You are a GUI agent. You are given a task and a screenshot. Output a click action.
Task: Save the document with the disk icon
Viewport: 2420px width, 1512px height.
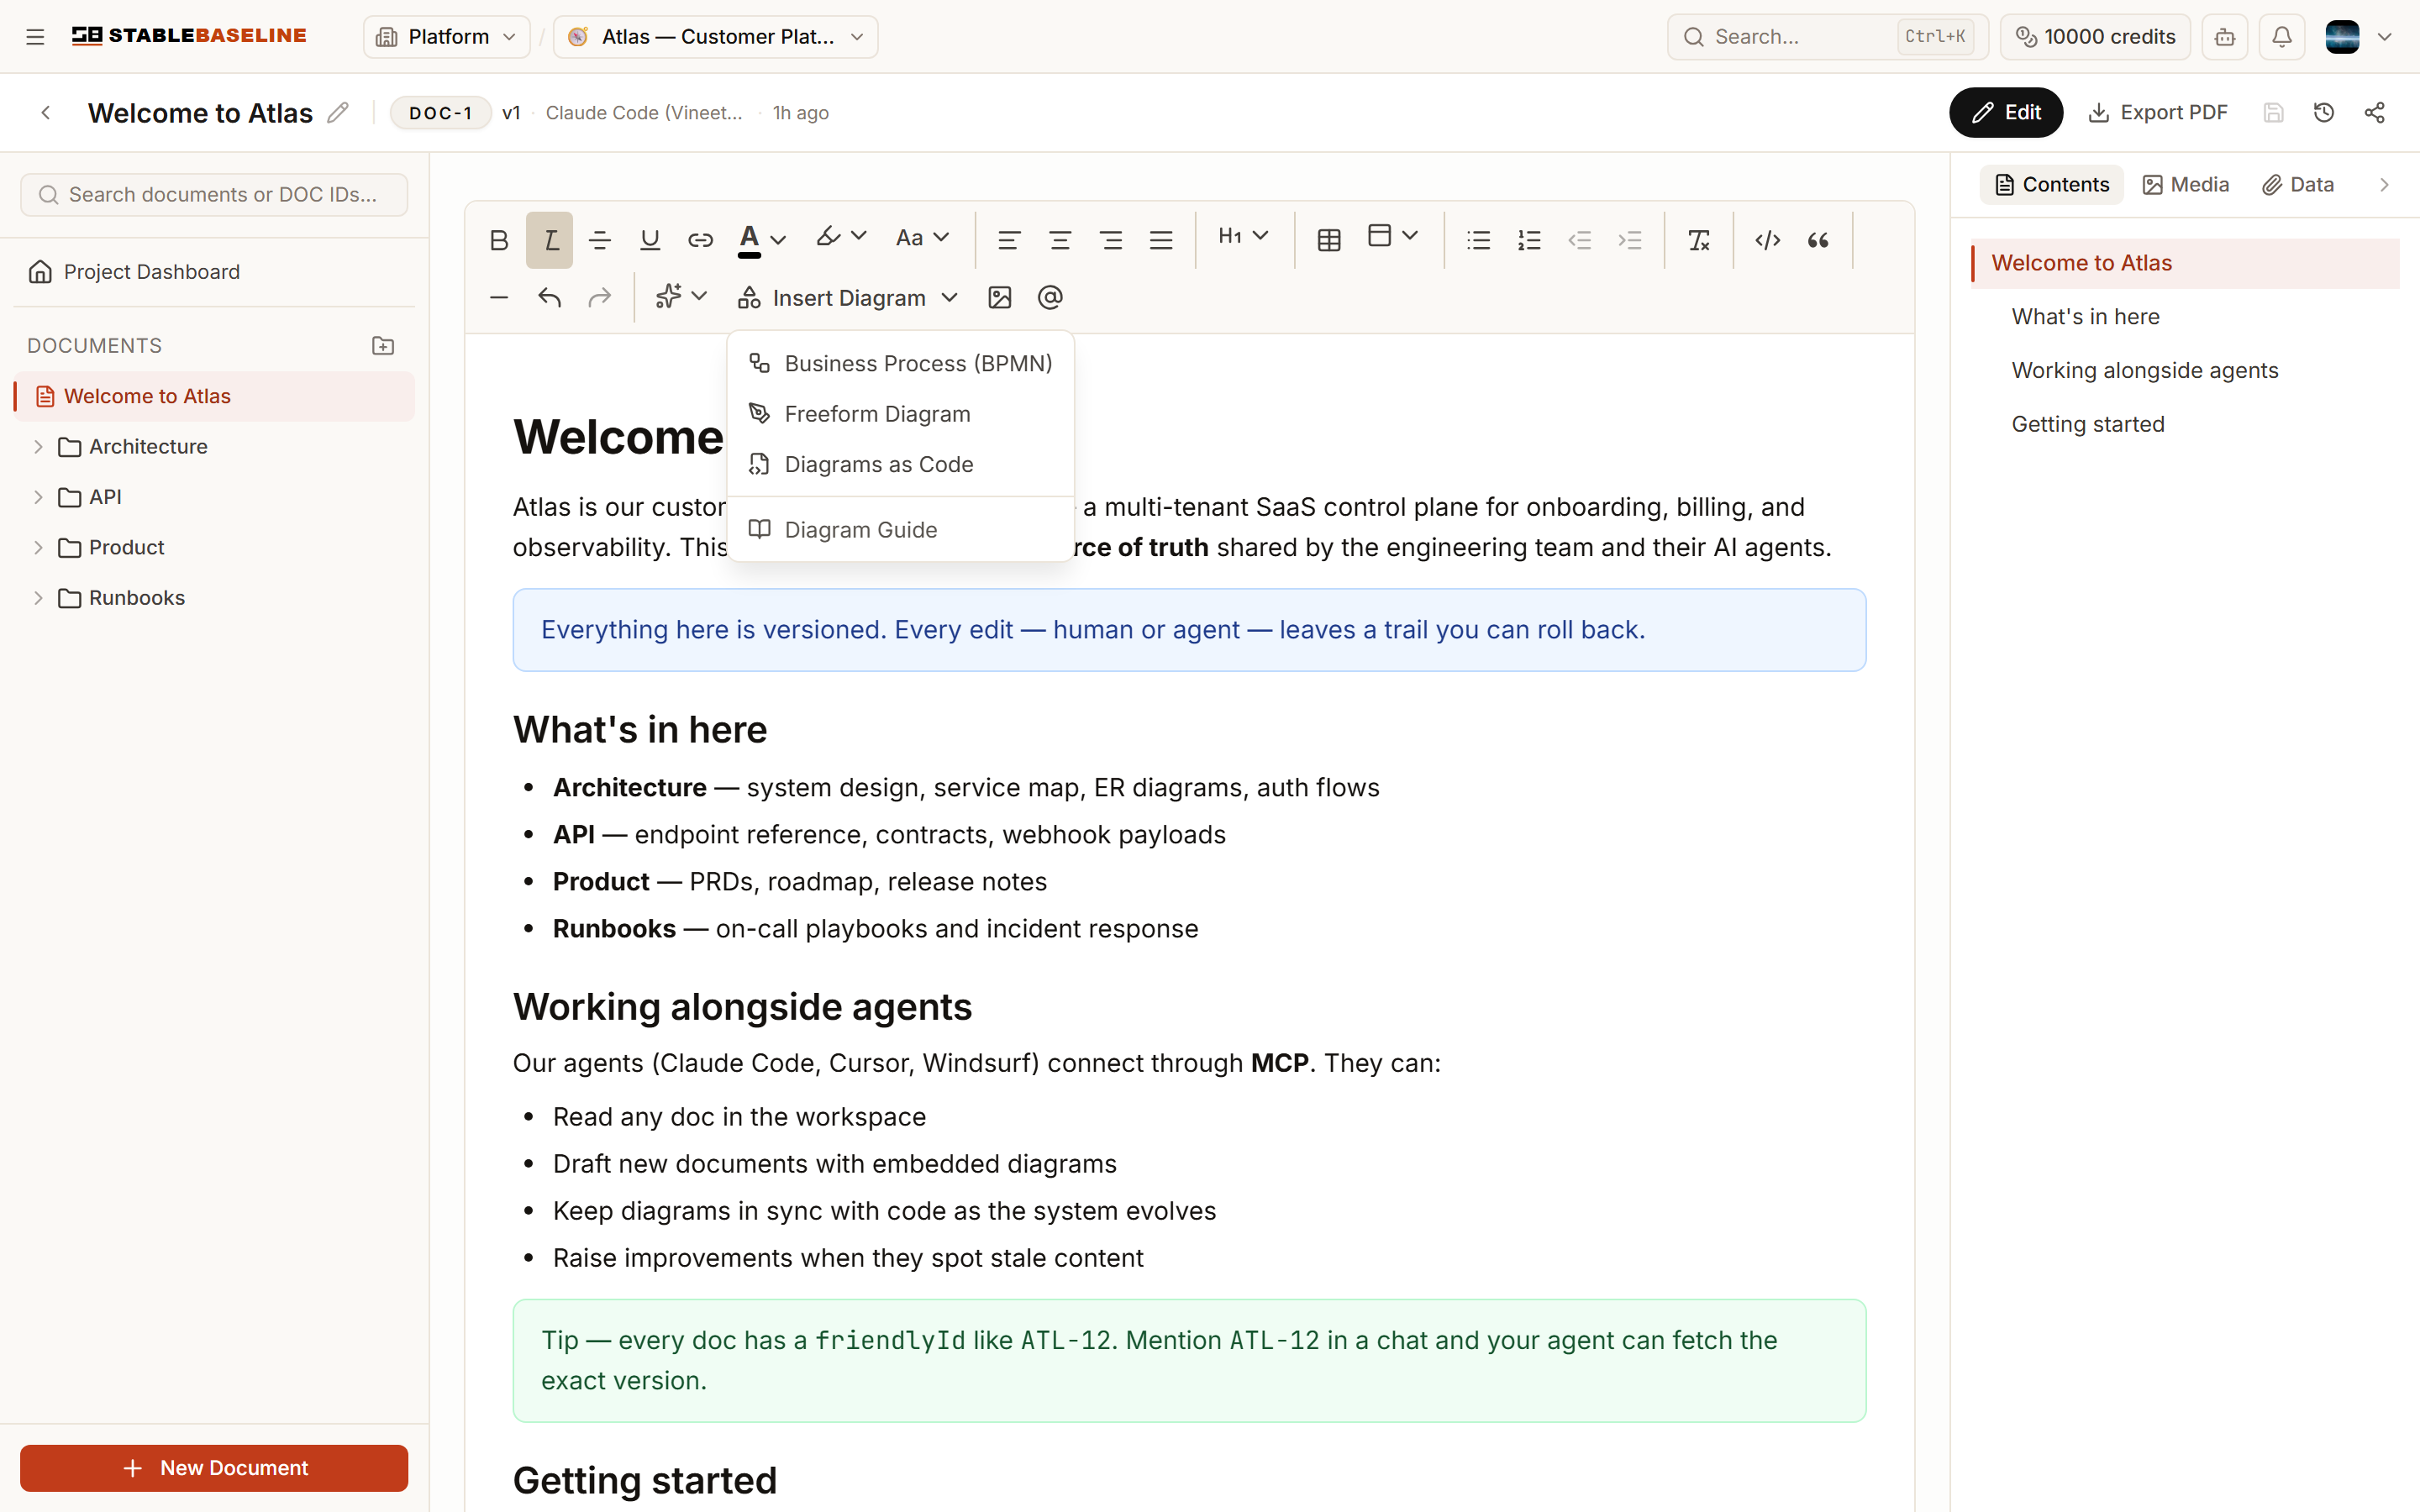[x=2273, y=113]
